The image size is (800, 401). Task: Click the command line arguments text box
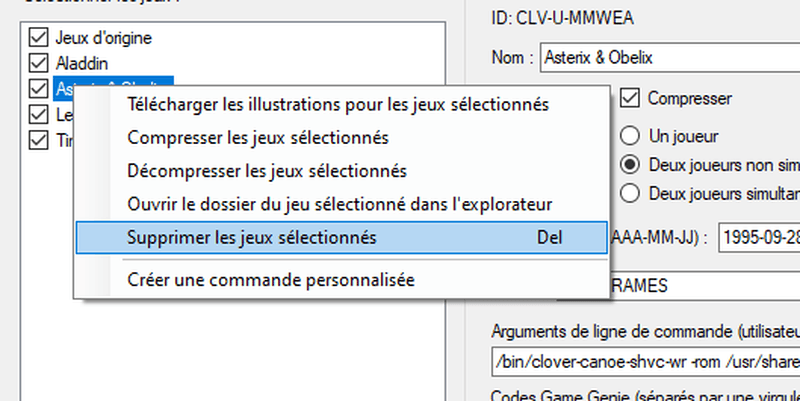click(646, 362)
